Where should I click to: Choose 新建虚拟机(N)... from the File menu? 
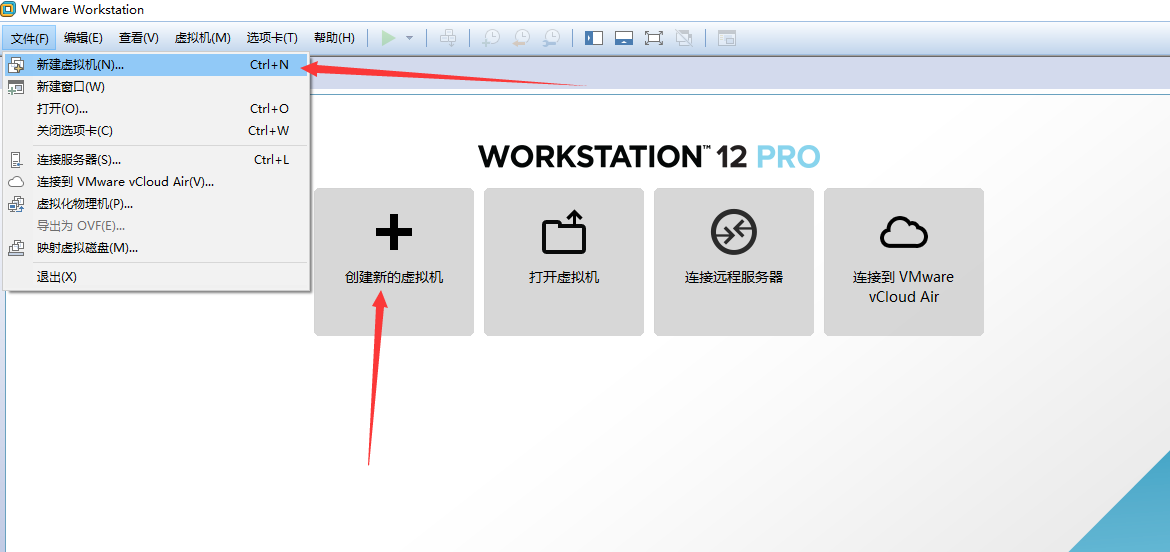pos(155,65)
